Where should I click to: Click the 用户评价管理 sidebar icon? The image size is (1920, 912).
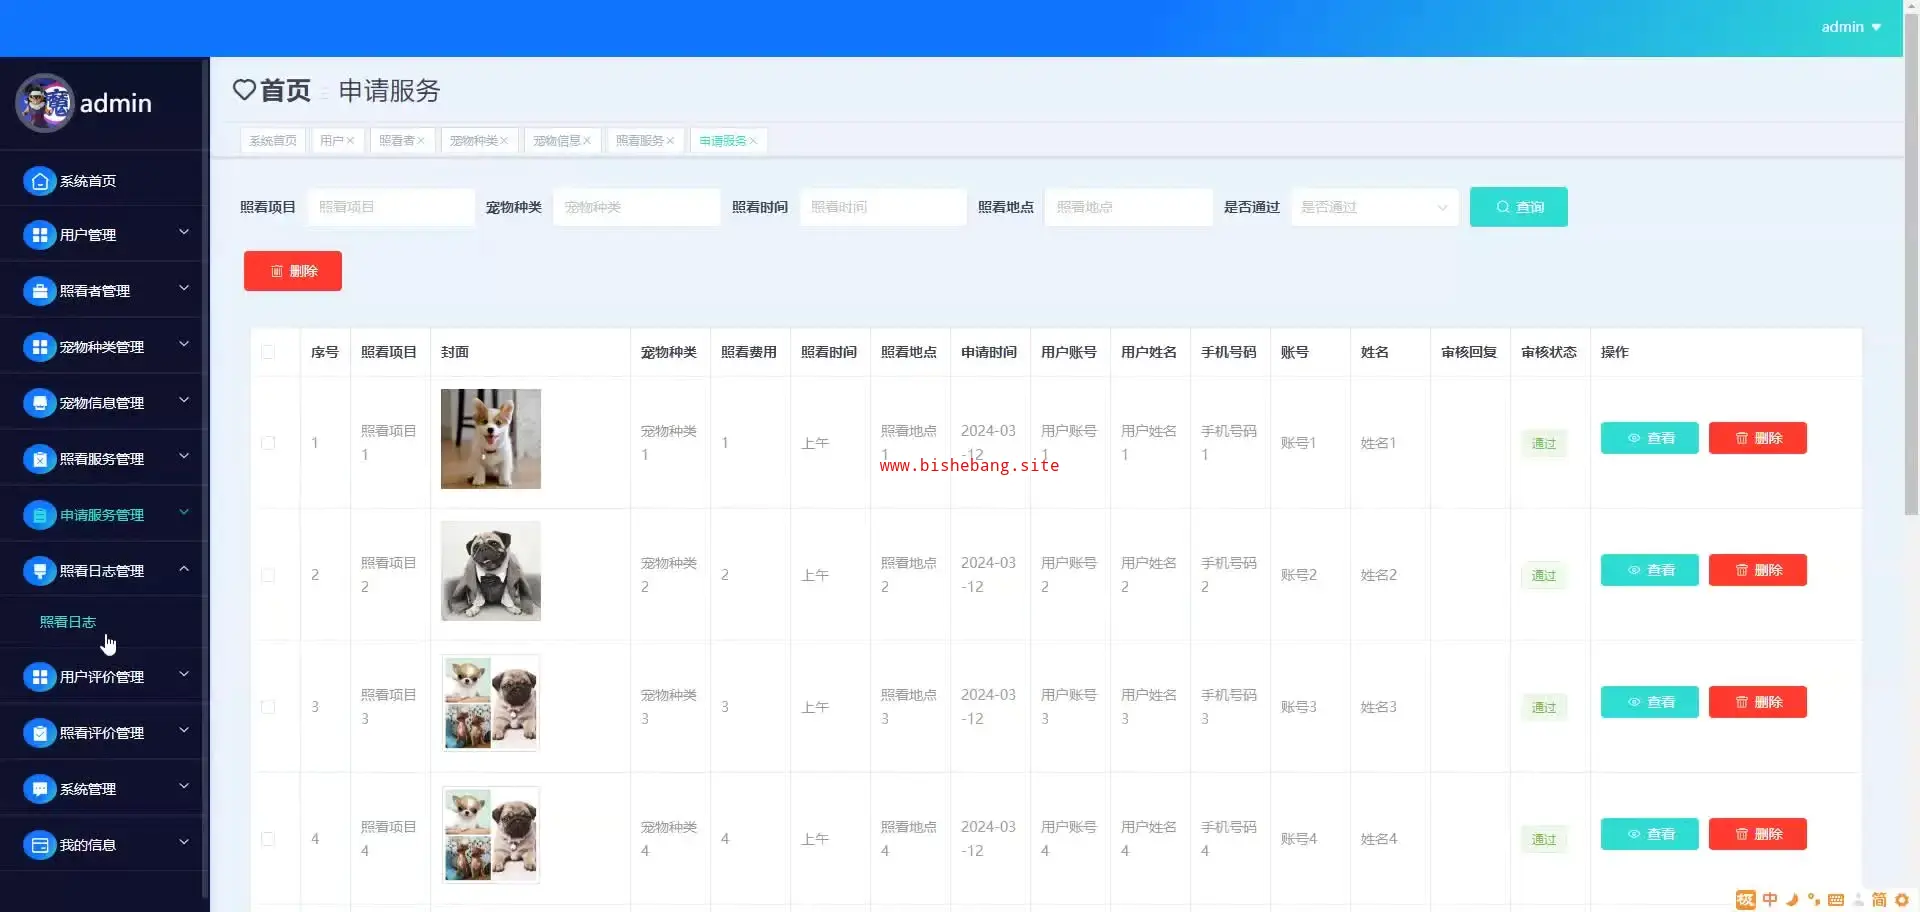39,677
